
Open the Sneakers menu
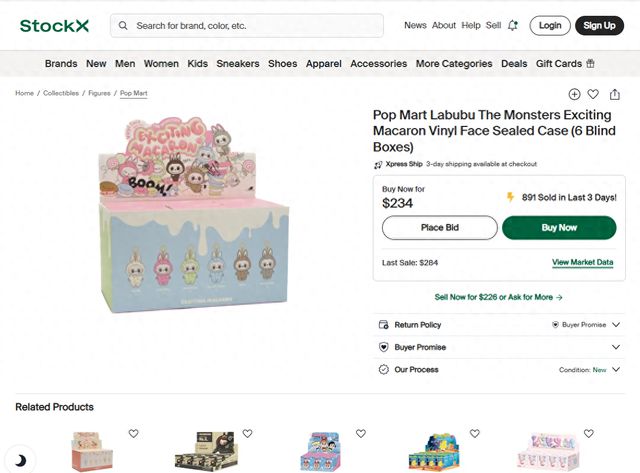238,64
